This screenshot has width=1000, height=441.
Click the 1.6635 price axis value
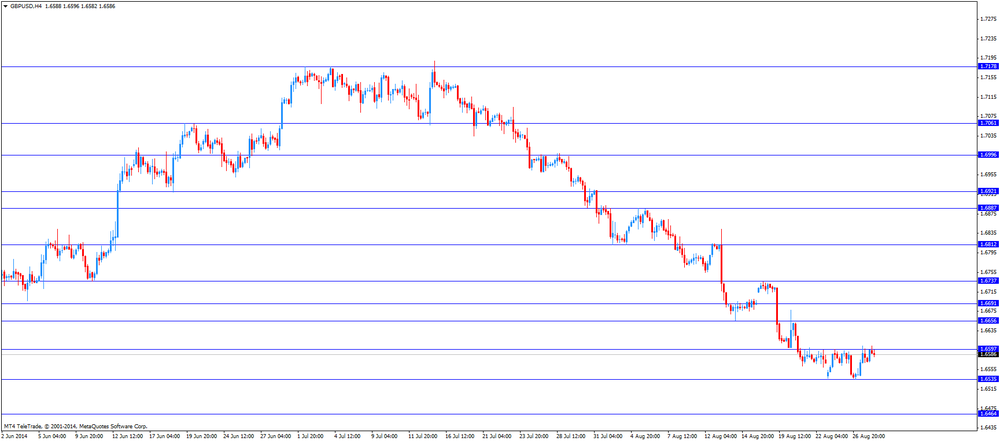(987, 330)
